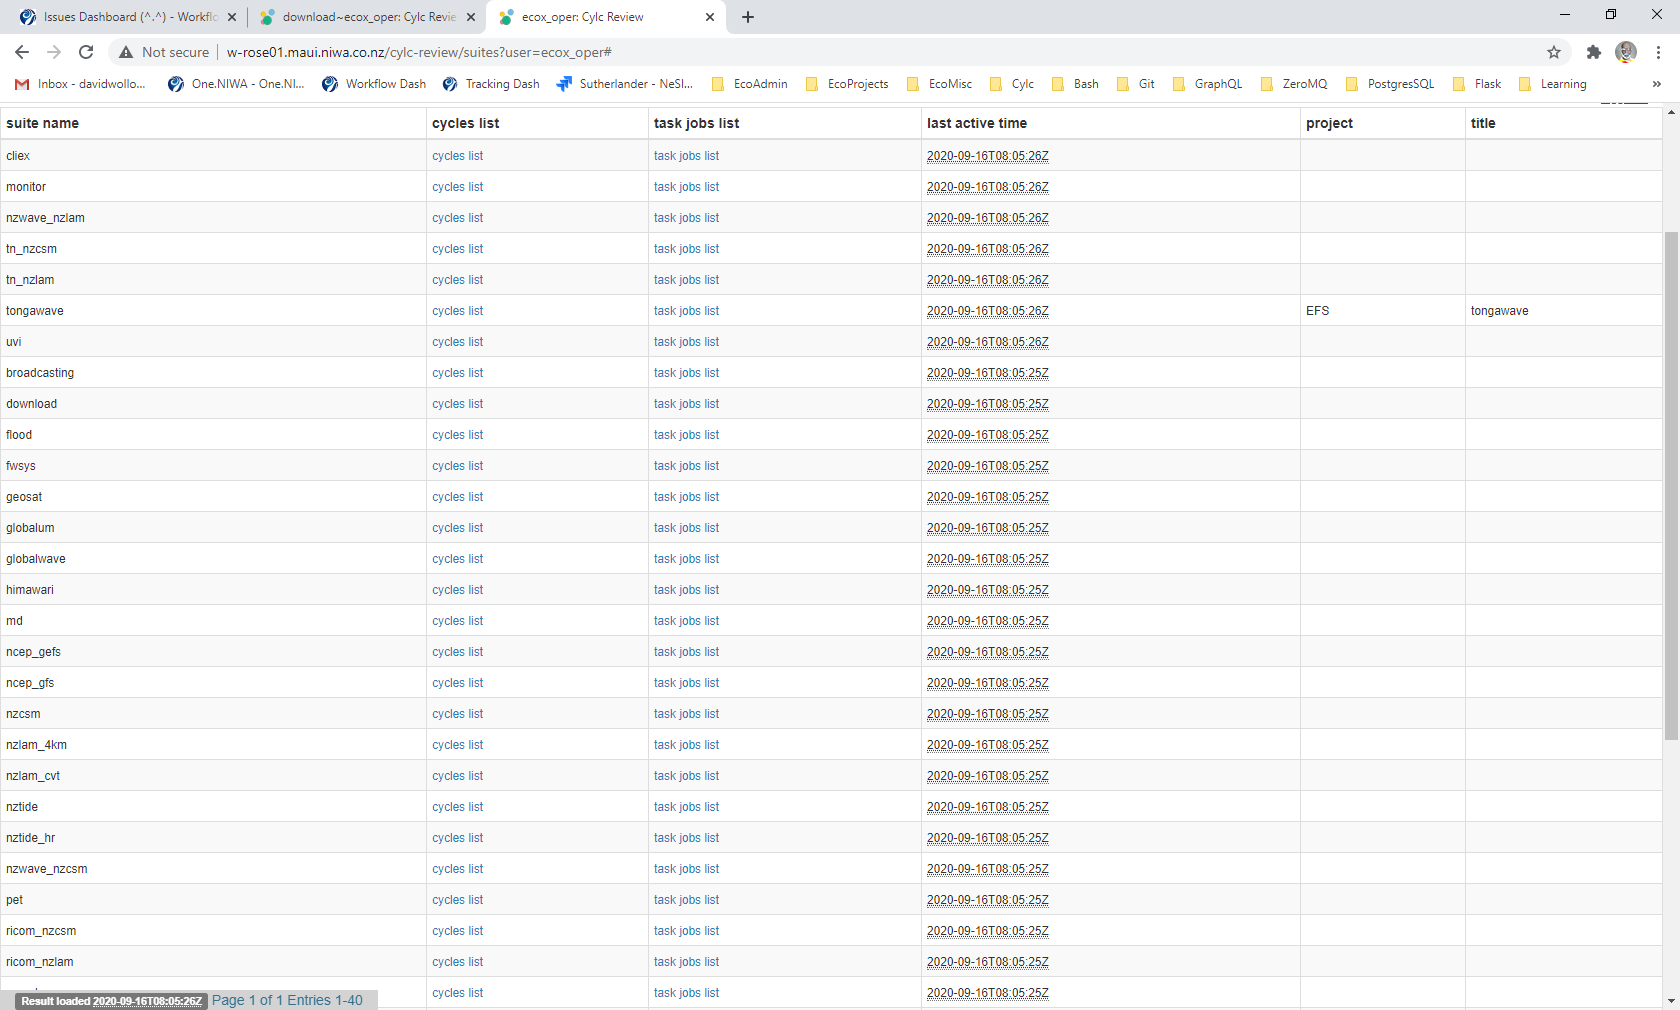This screenshot has height=1010, width=1680.
Task: Open the EcoAdmin bookmark folder
Action: click(x=749, y=84)
